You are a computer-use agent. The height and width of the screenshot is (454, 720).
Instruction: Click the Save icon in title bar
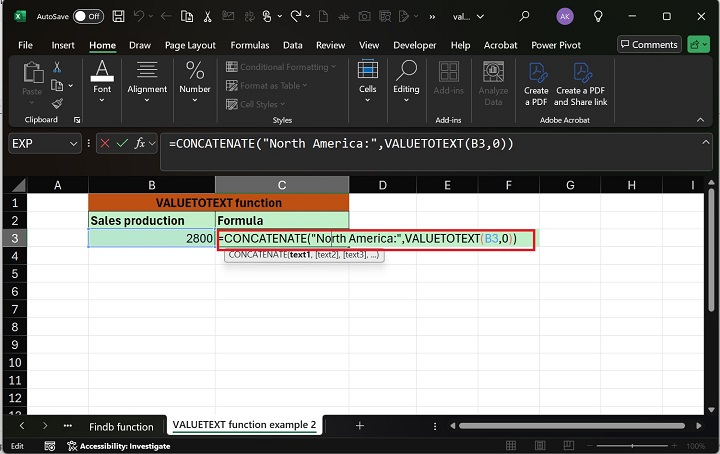click(118, 16)
